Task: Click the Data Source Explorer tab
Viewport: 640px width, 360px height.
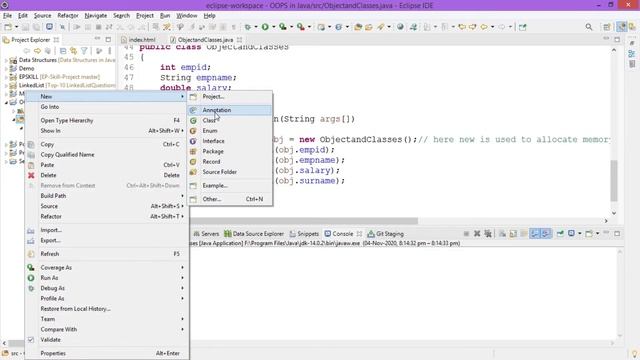Action: pyautogui.click(x=254, y=233)
